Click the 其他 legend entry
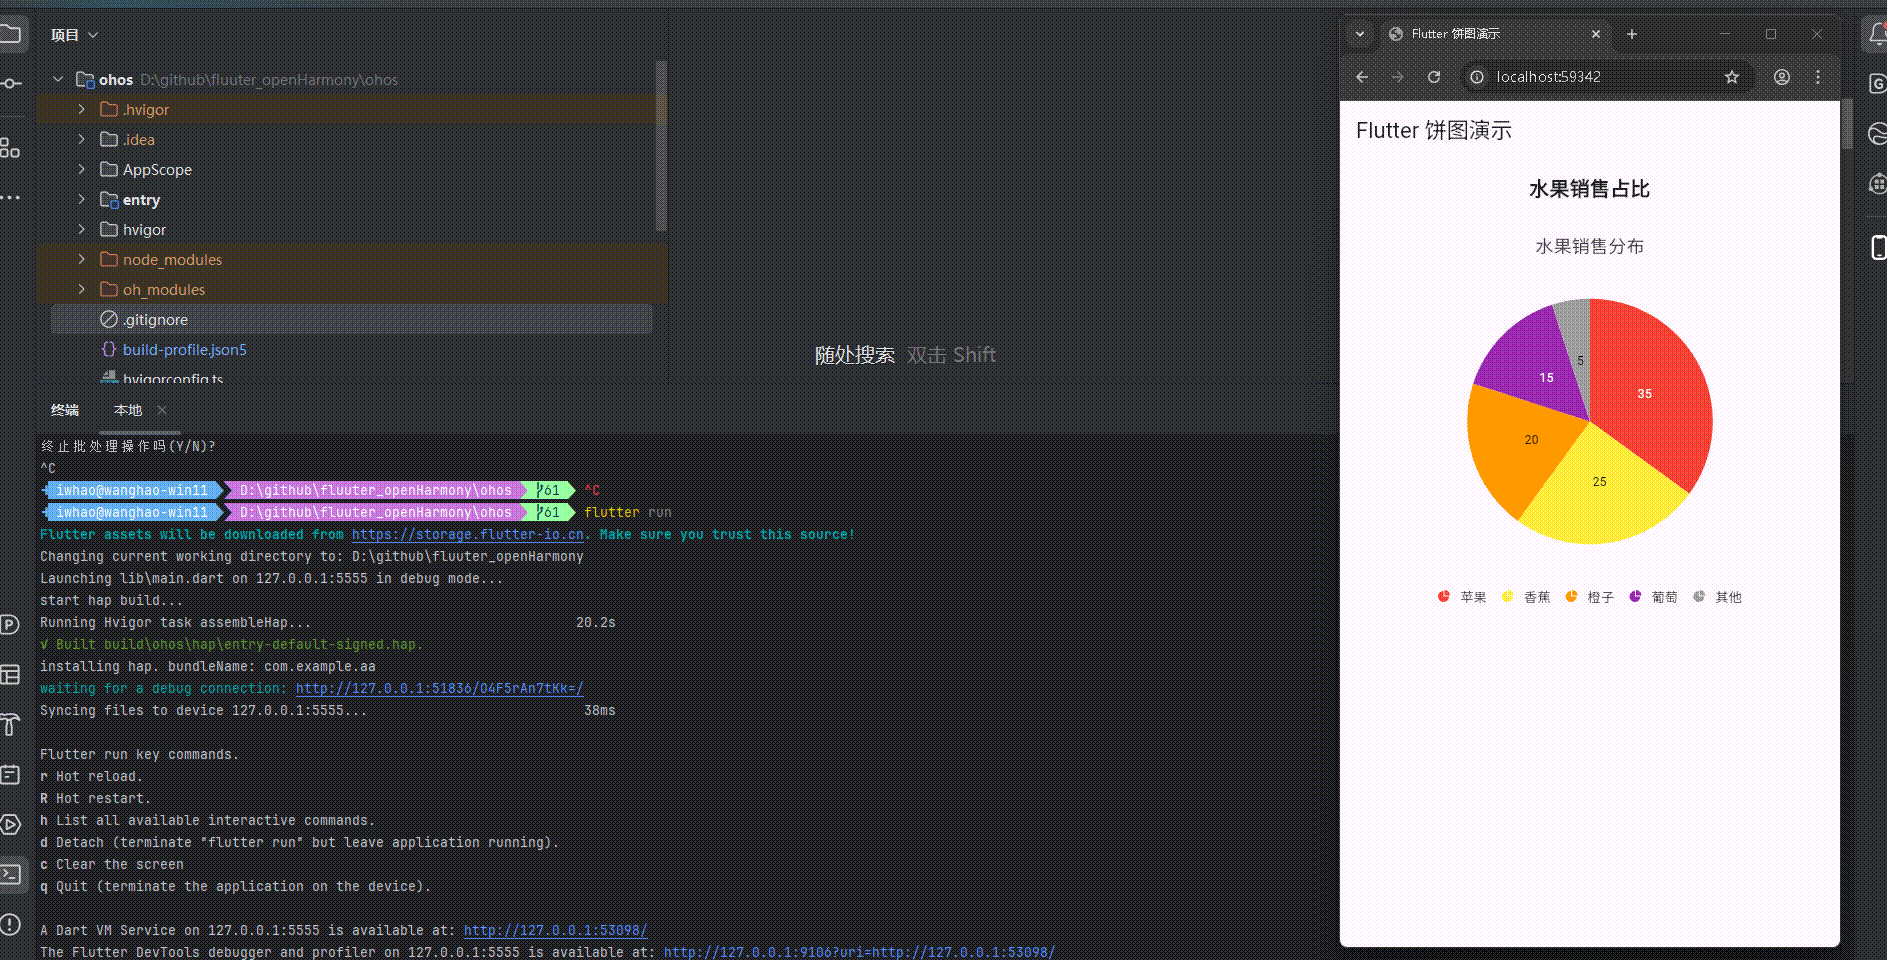 click(1718, 597)
